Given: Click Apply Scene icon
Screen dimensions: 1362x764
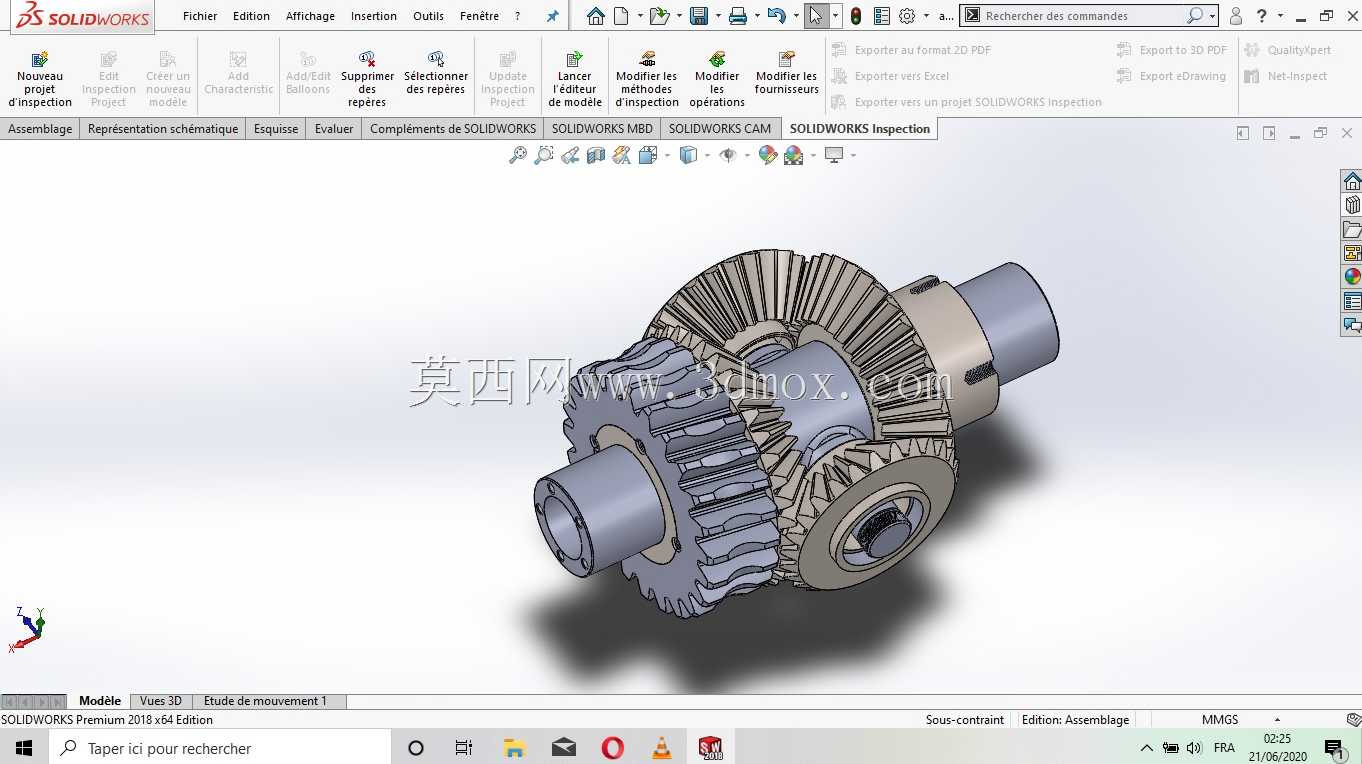Looking at the screenshot, I should pyautogui.click(x=794, y=155).
